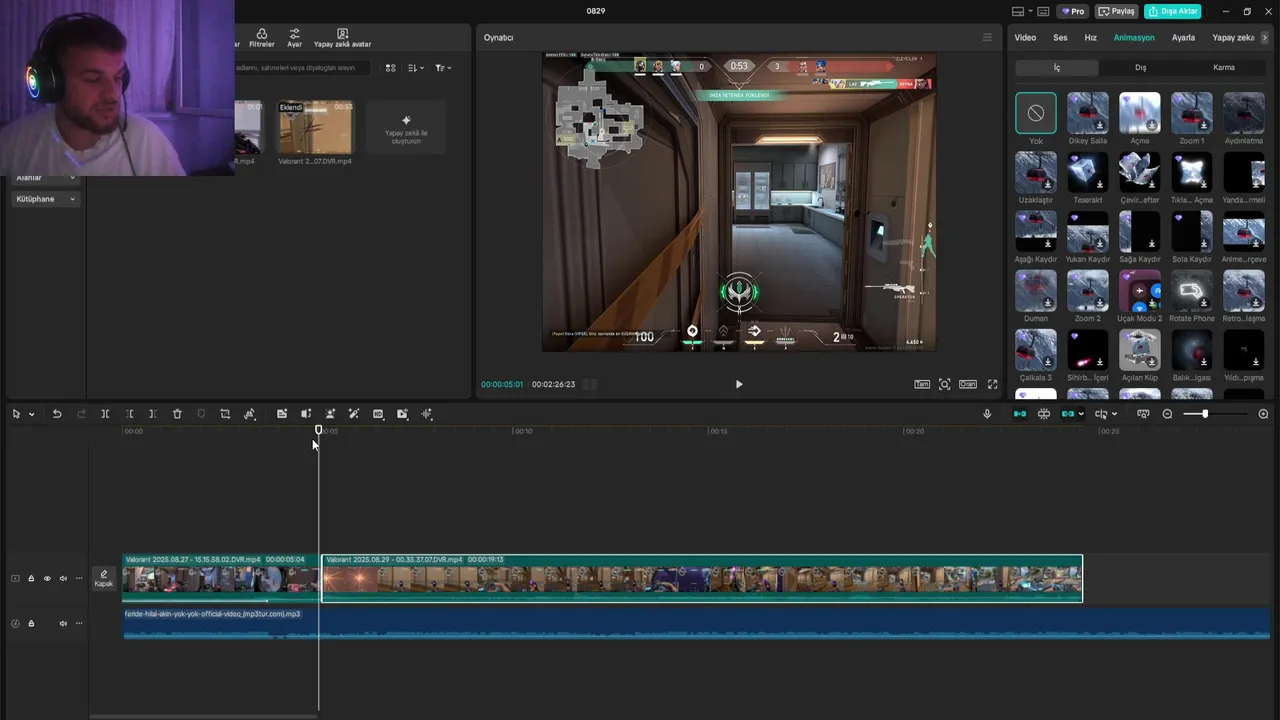Click the Oran ratio button
The height and width of the screenshot is (720, 1280).
[x=968, y=384]
